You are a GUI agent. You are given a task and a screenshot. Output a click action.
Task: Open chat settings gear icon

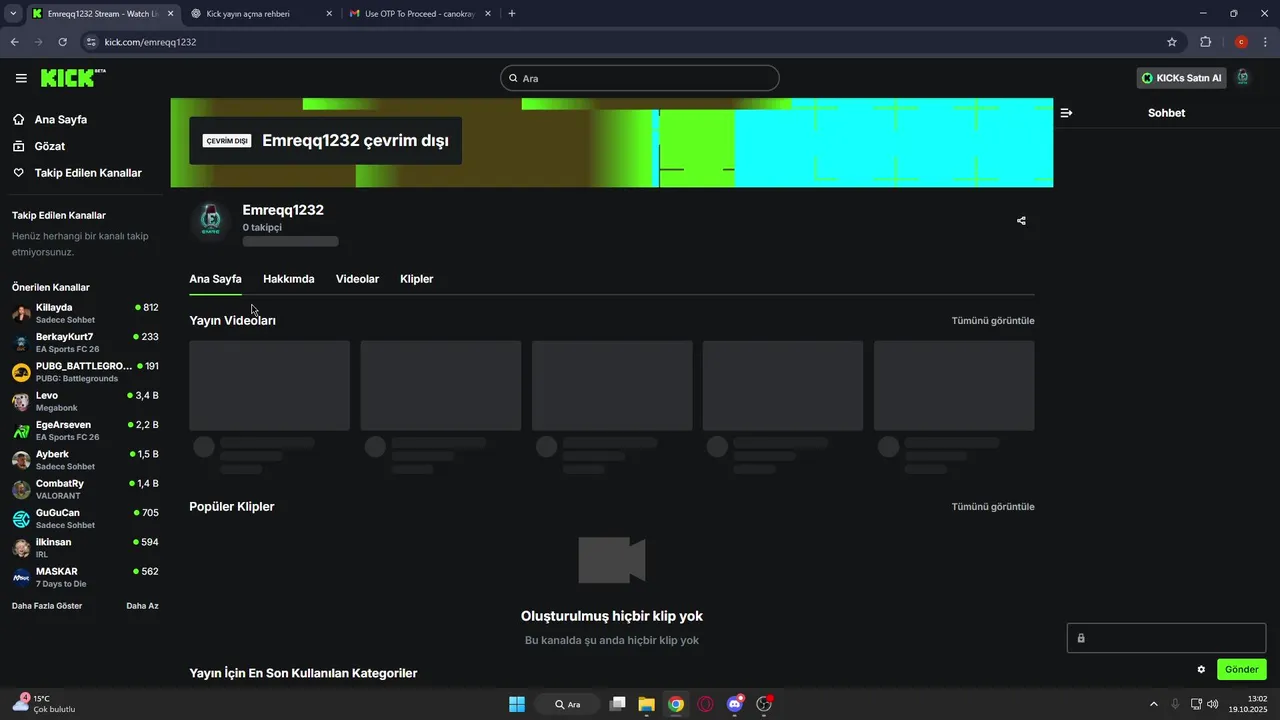point(1201,669)
